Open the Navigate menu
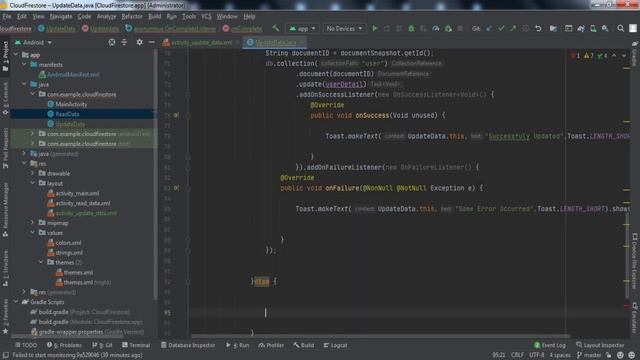Viewport: 640px width, 360px height. (x=61, y=17)
